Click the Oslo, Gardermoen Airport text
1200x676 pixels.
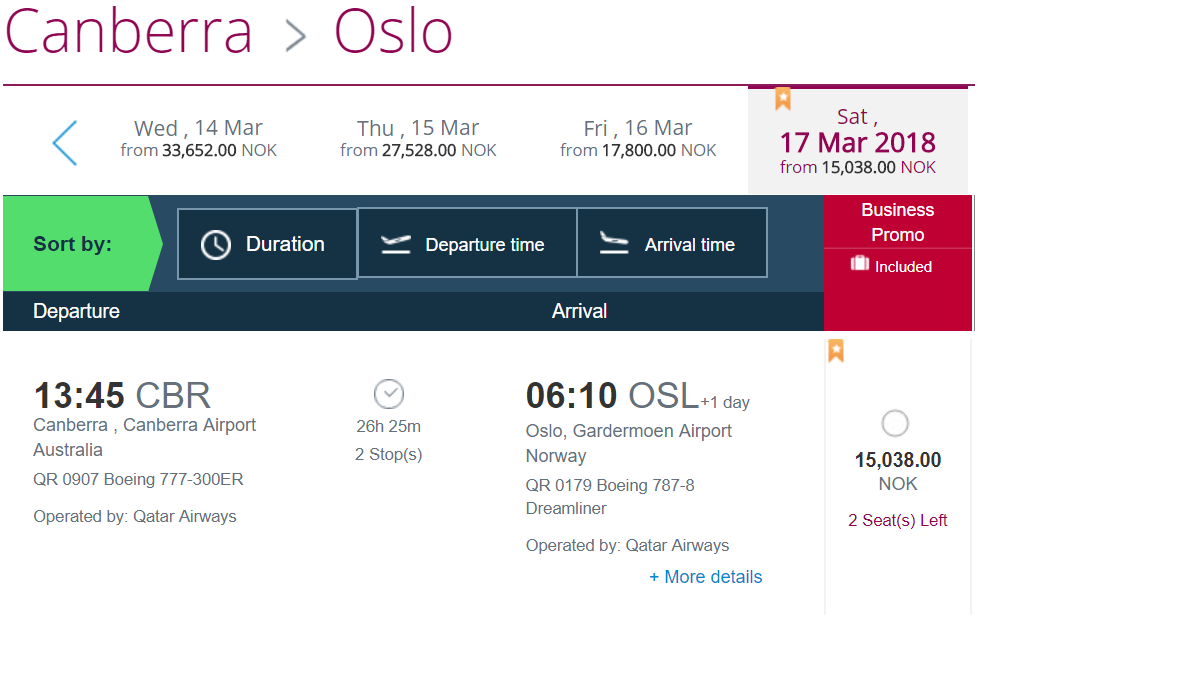click(629, 431)
